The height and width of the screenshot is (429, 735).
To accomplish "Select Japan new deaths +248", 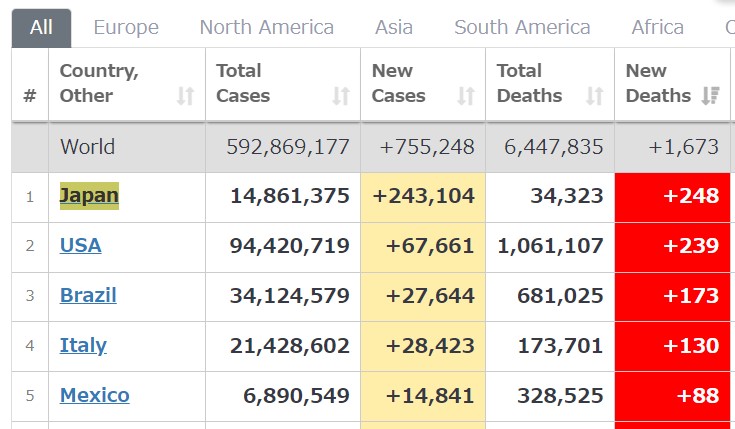I will (x=691, y=196).
